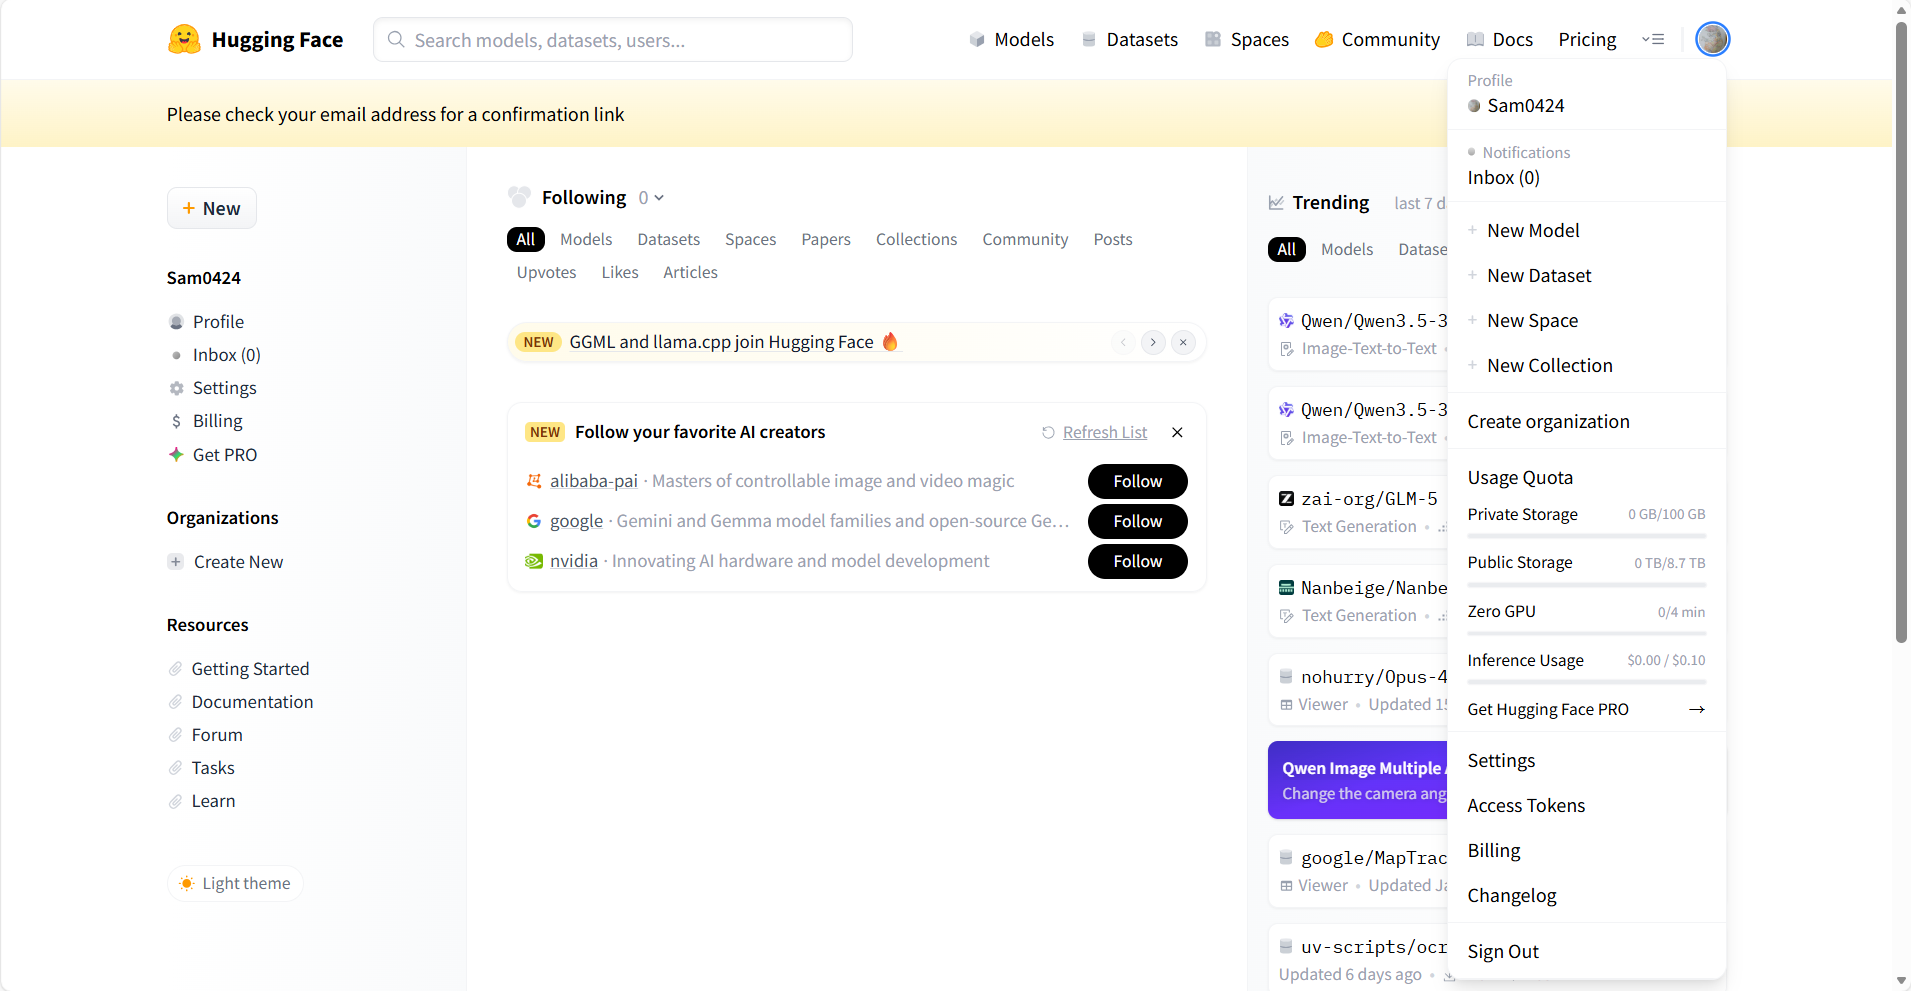Click the Google creator logo

click(534, 521)
